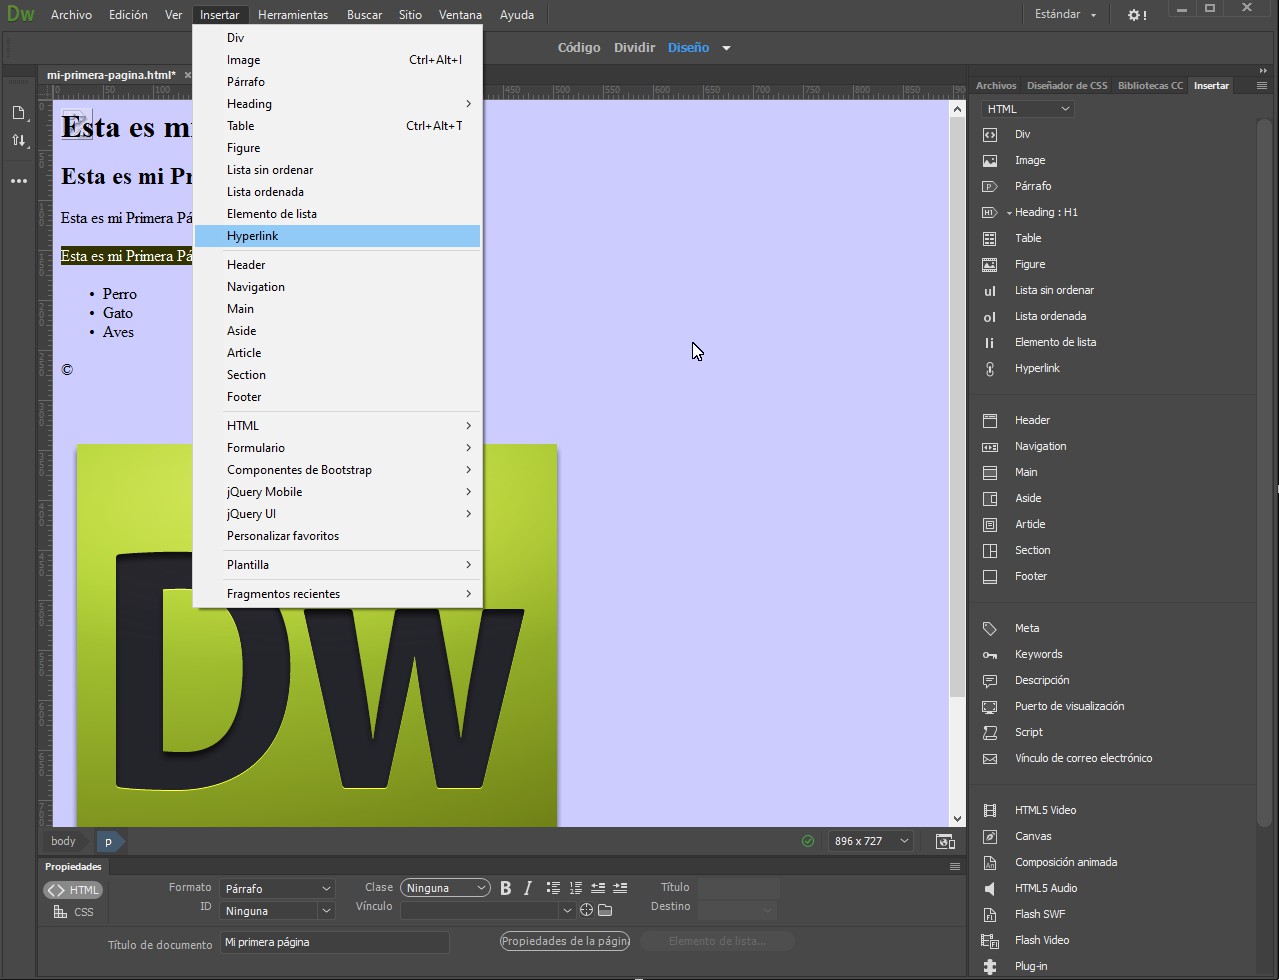Click the Div icon in Insert panel

point(990,134)
